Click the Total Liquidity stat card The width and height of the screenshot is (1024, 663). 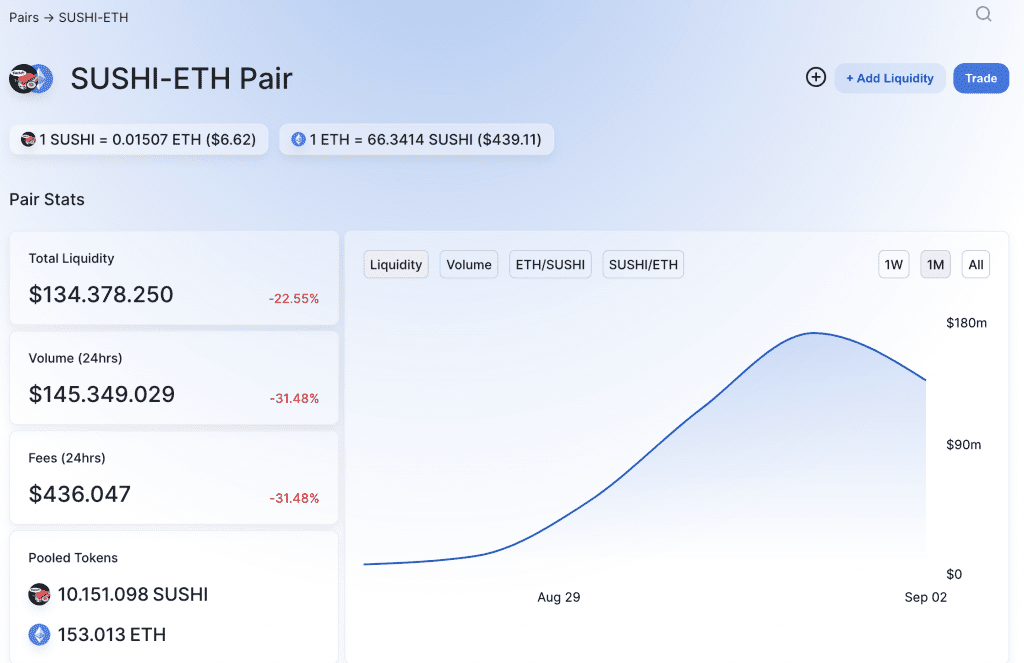pos(174,278)
